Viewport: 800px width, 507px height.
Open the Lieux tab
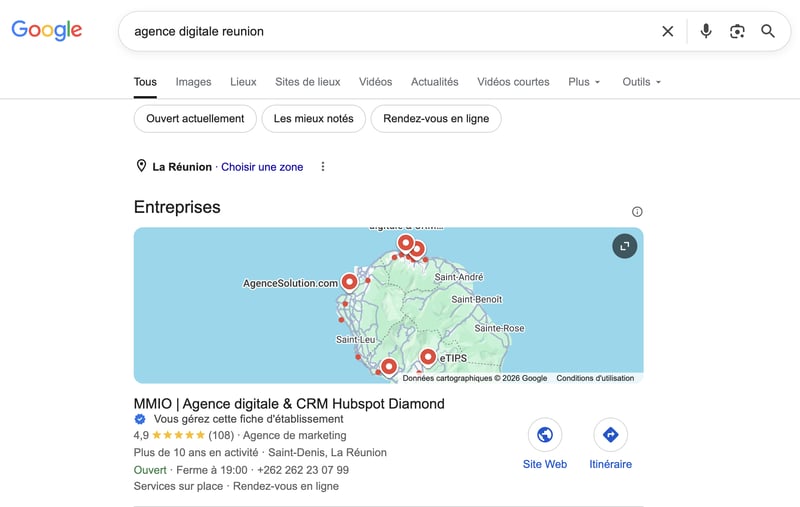(x=243, y=82)
